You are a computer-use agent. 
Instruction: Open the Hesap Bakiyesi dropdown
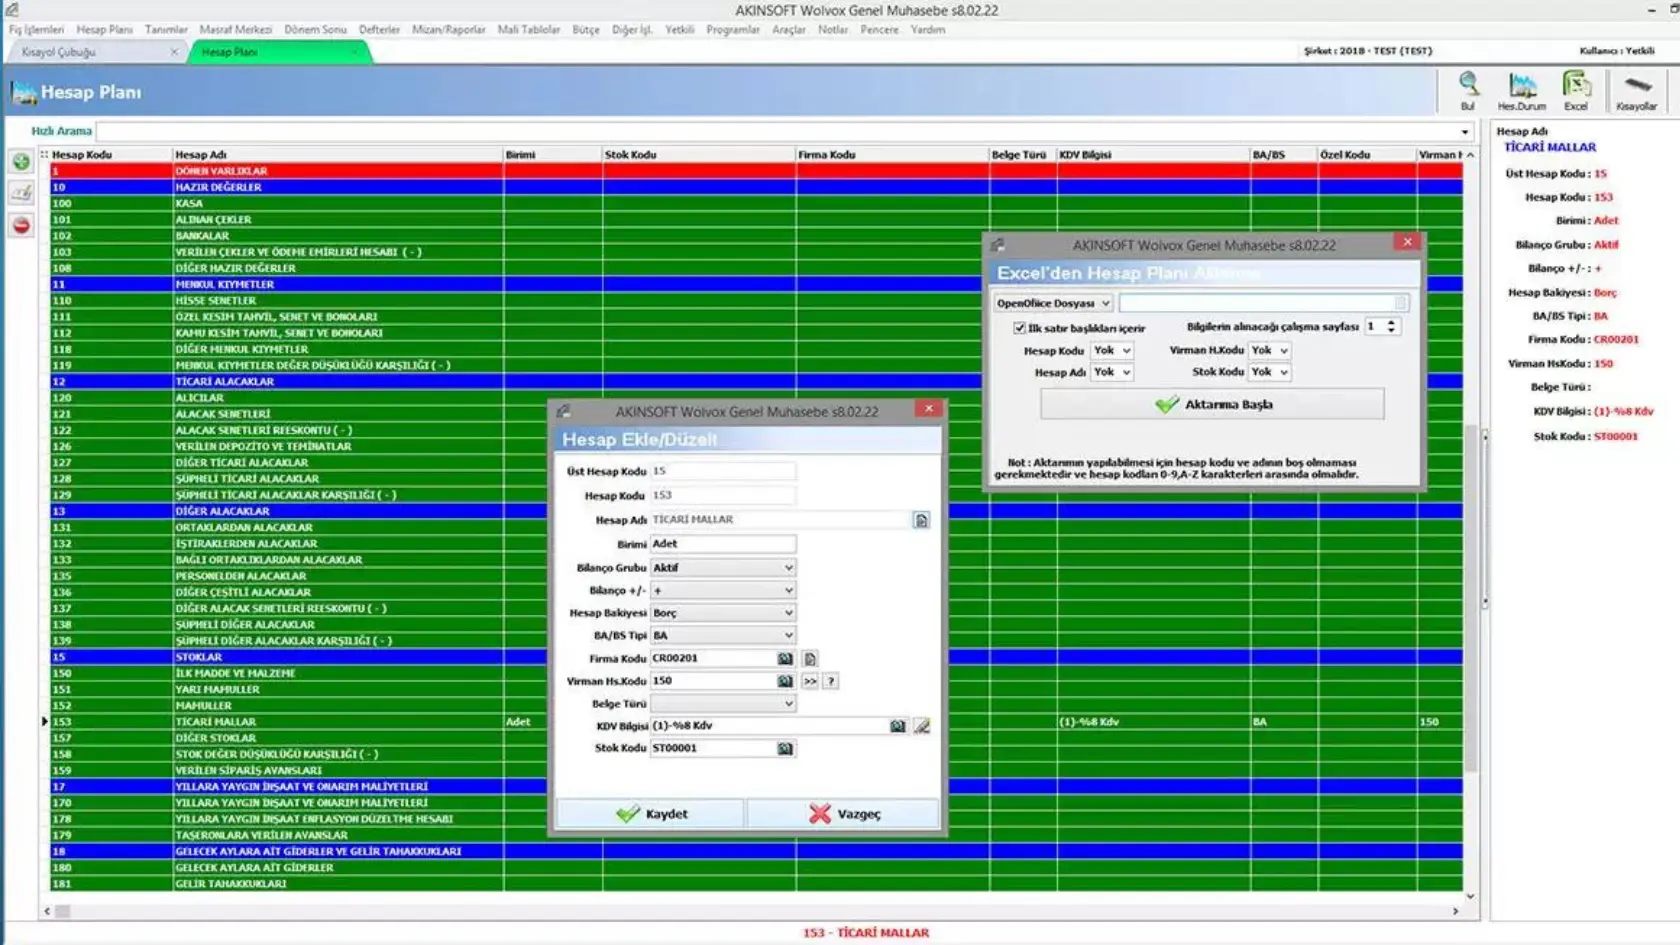(x=723, y=613)
